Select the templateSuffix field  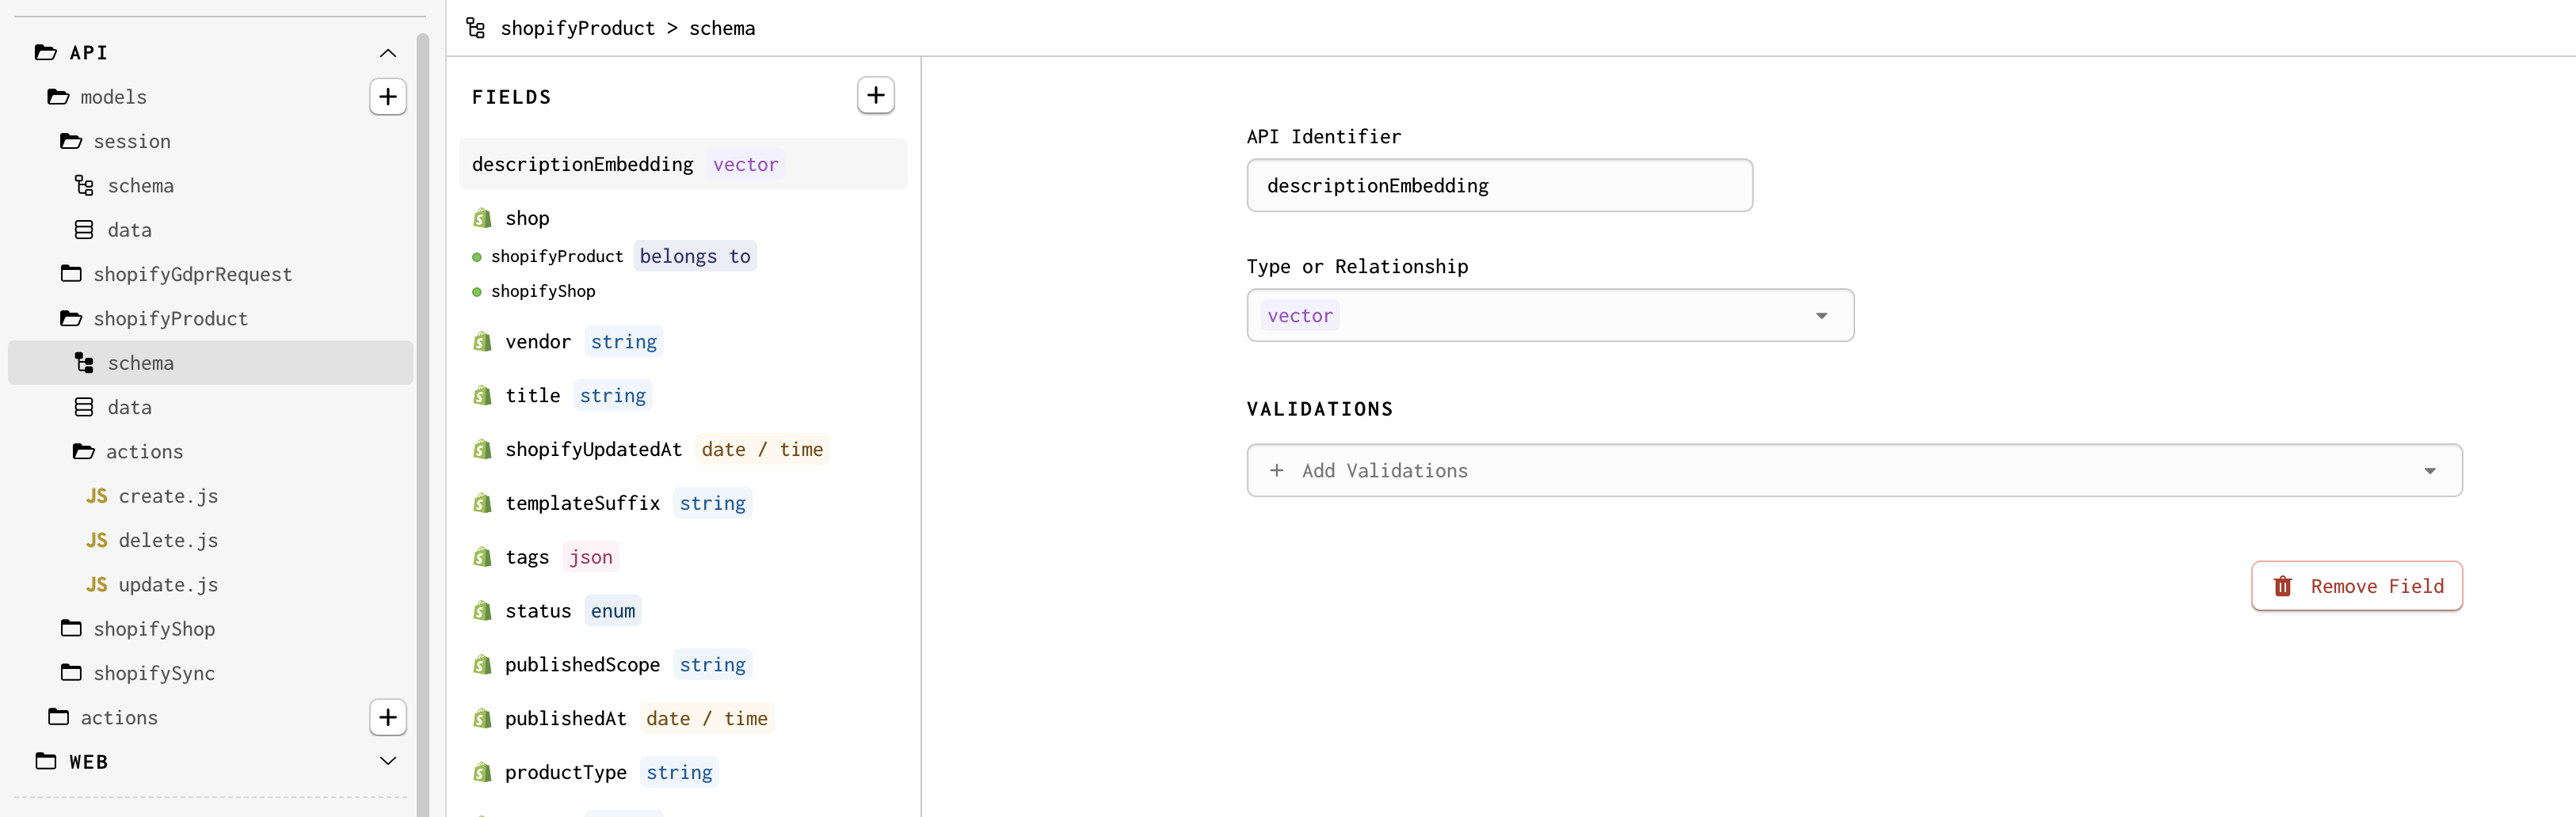[x=683, y=503]
